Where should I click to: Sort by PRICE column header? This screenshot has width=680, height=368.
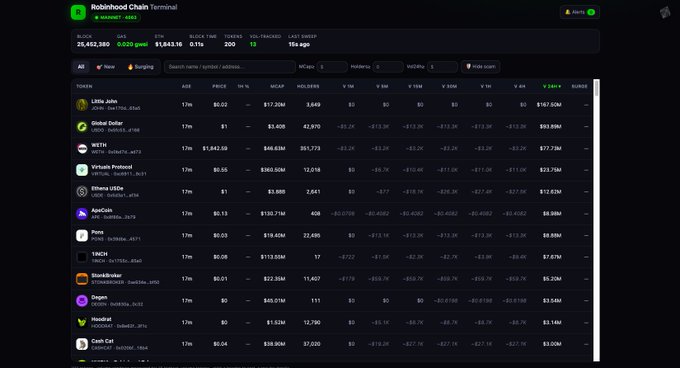[219, 86]
